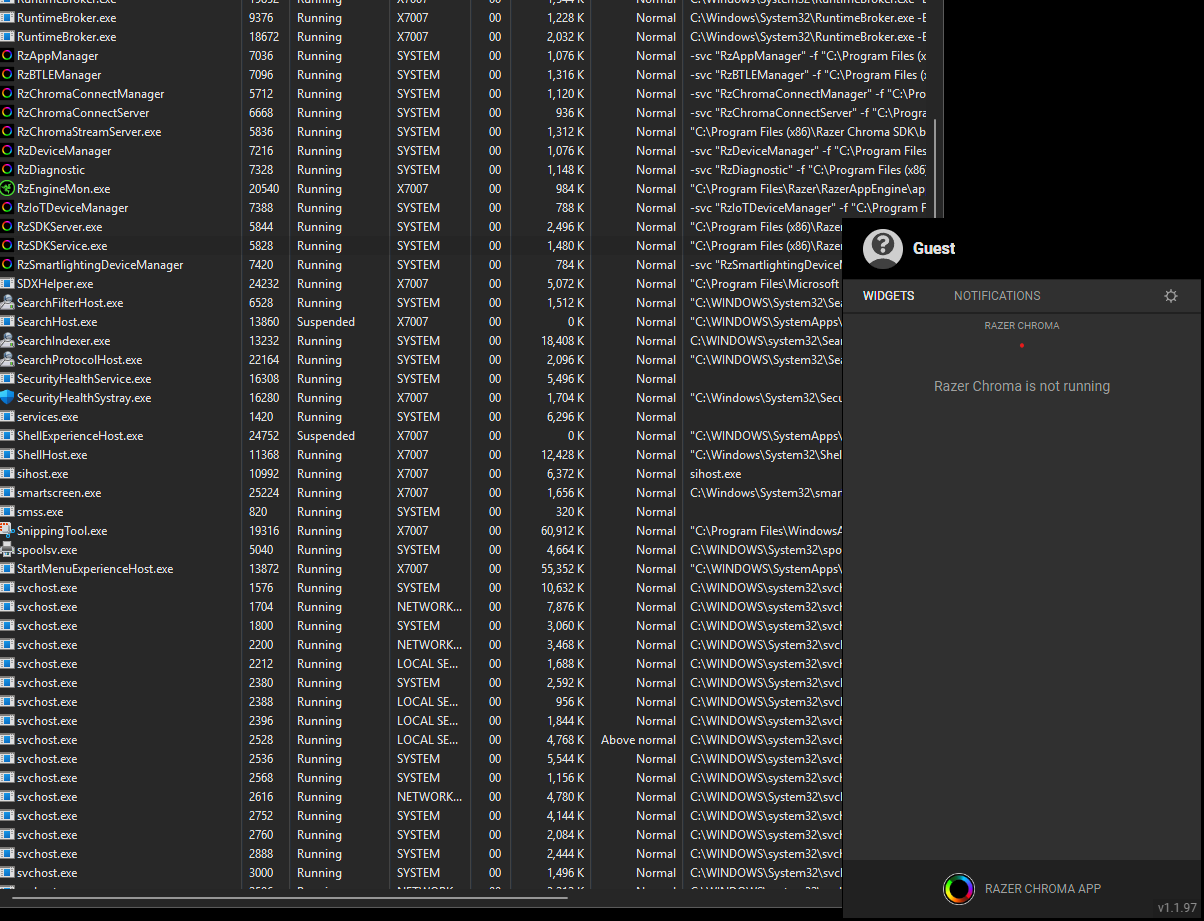
Task: Click the Guest avatar icon
Action: click(x=883, y=249)
